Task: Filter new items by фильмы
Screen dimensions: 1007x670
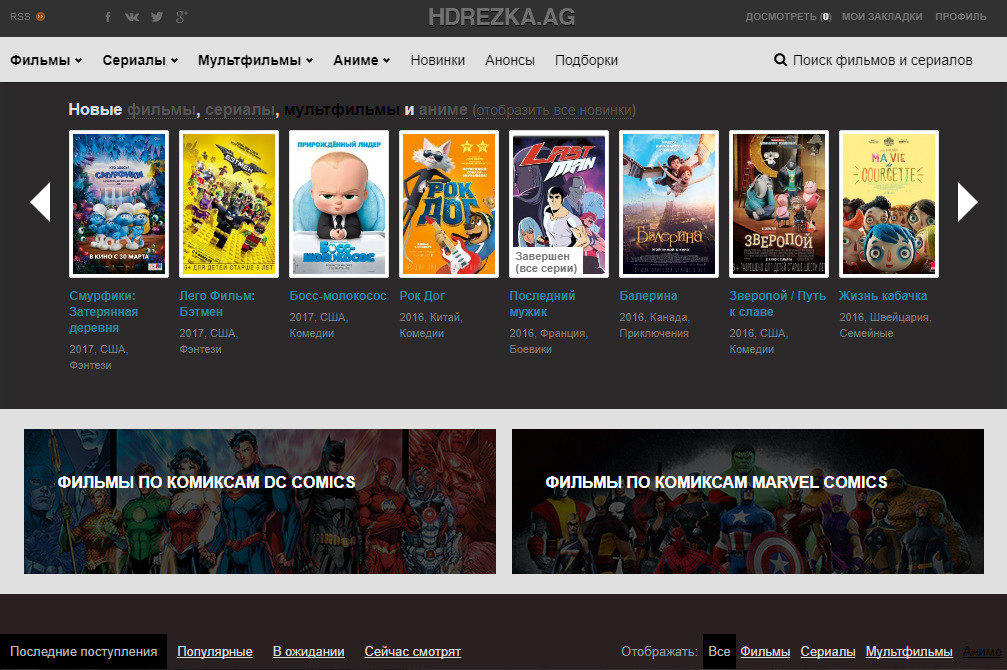Action: (161, 110)
